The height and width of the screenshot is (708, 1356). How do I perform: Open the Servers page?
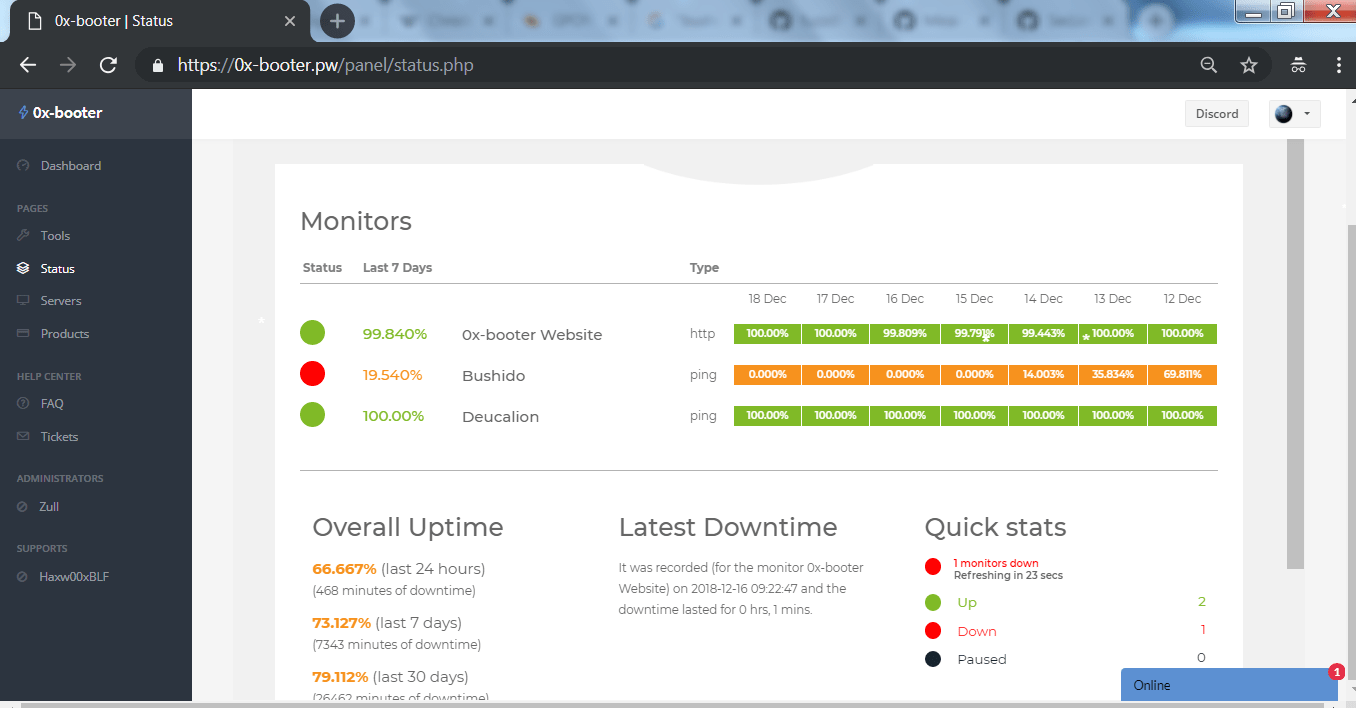61,301
